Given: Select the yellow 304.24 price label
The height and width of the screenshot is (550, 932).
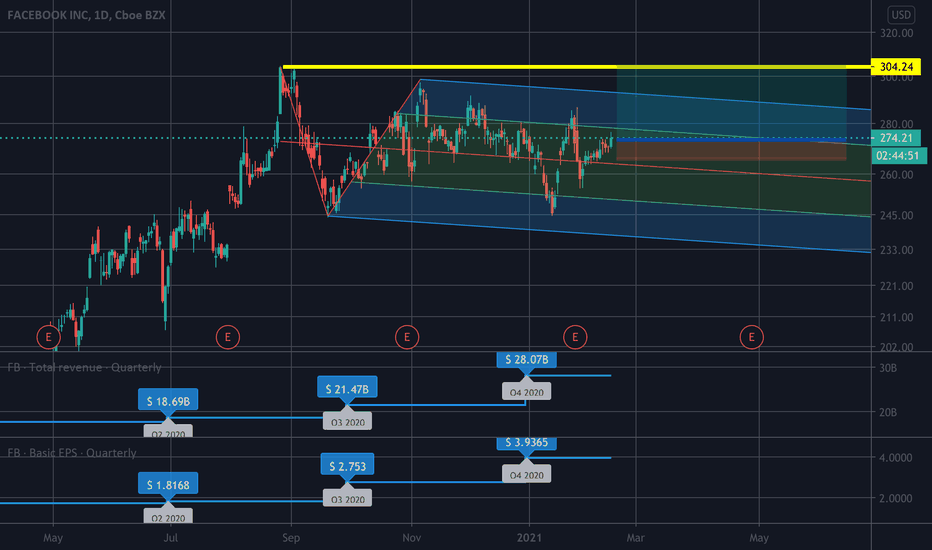Looking at the screenshot, I should click(x=896, y=67).
